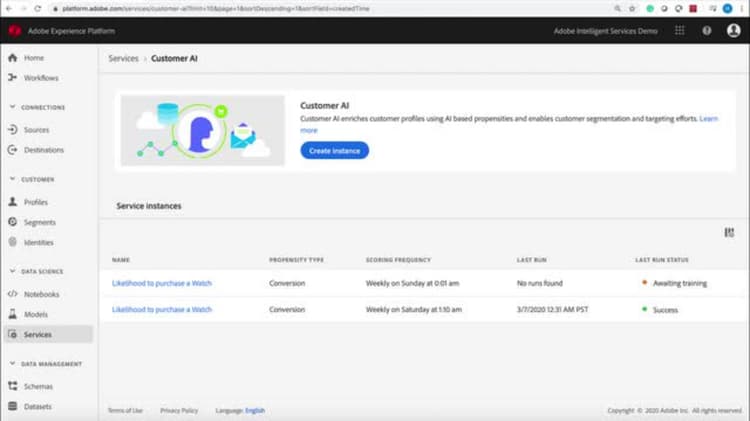Click the 'Weekly on Sunday at 0:01 am' cell
750x421 pixels.
coord(412,283)
